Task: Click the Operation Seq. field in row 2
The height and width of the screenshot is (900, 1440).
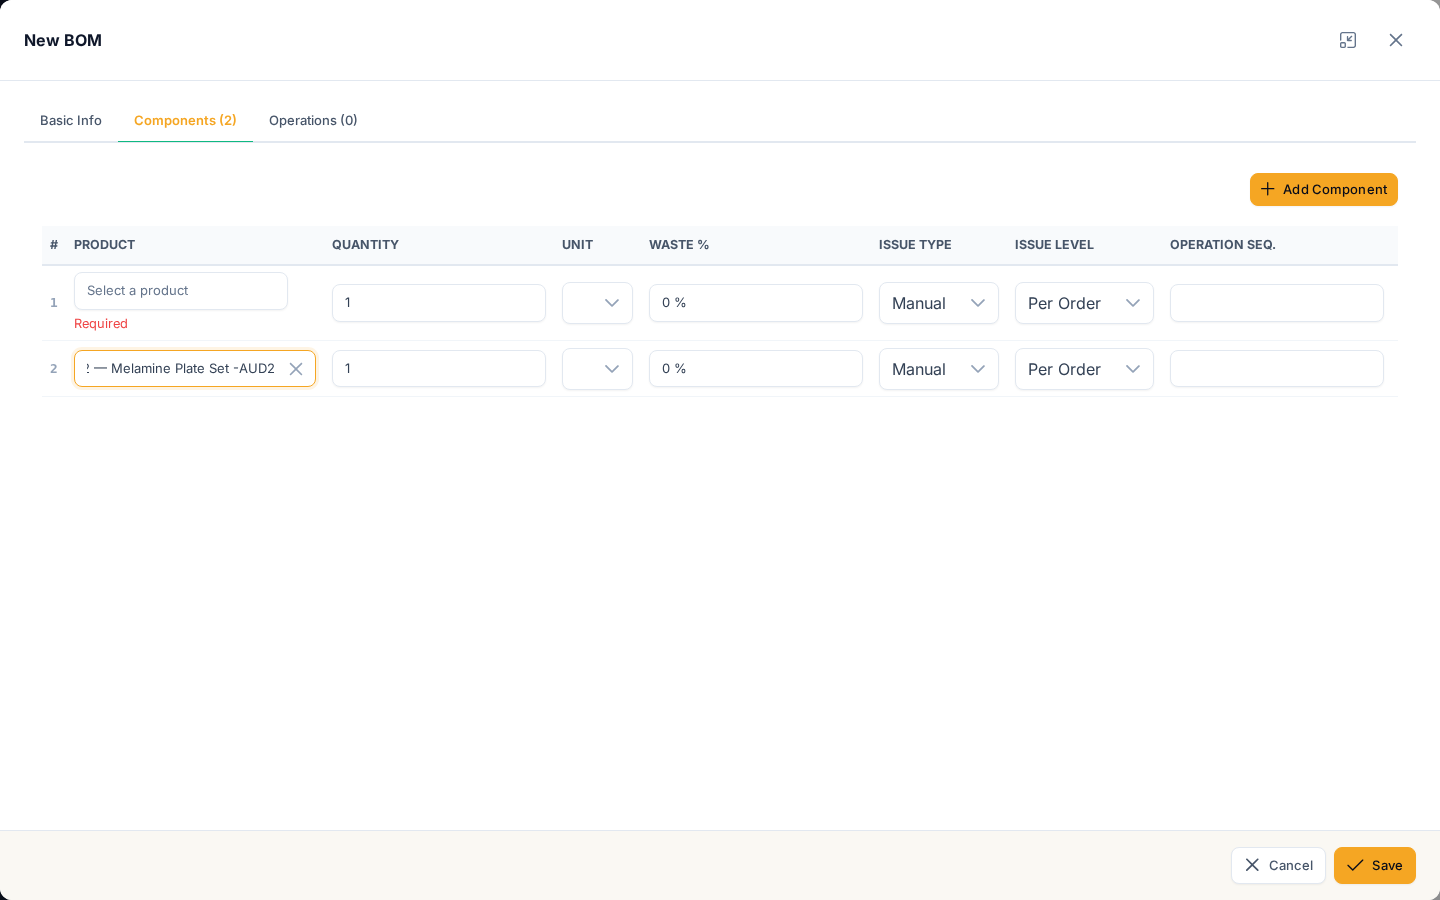Action: [1277, 369]
